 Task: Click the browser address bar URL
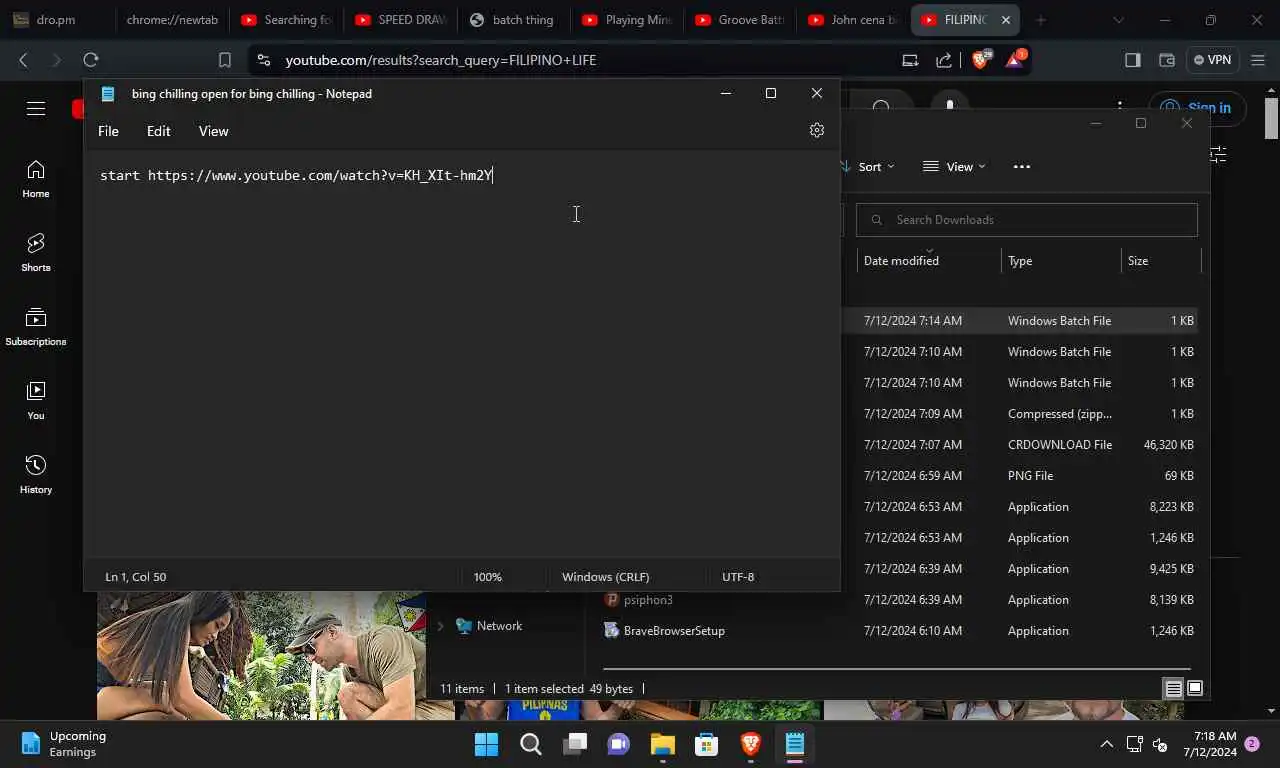(441, 60)
